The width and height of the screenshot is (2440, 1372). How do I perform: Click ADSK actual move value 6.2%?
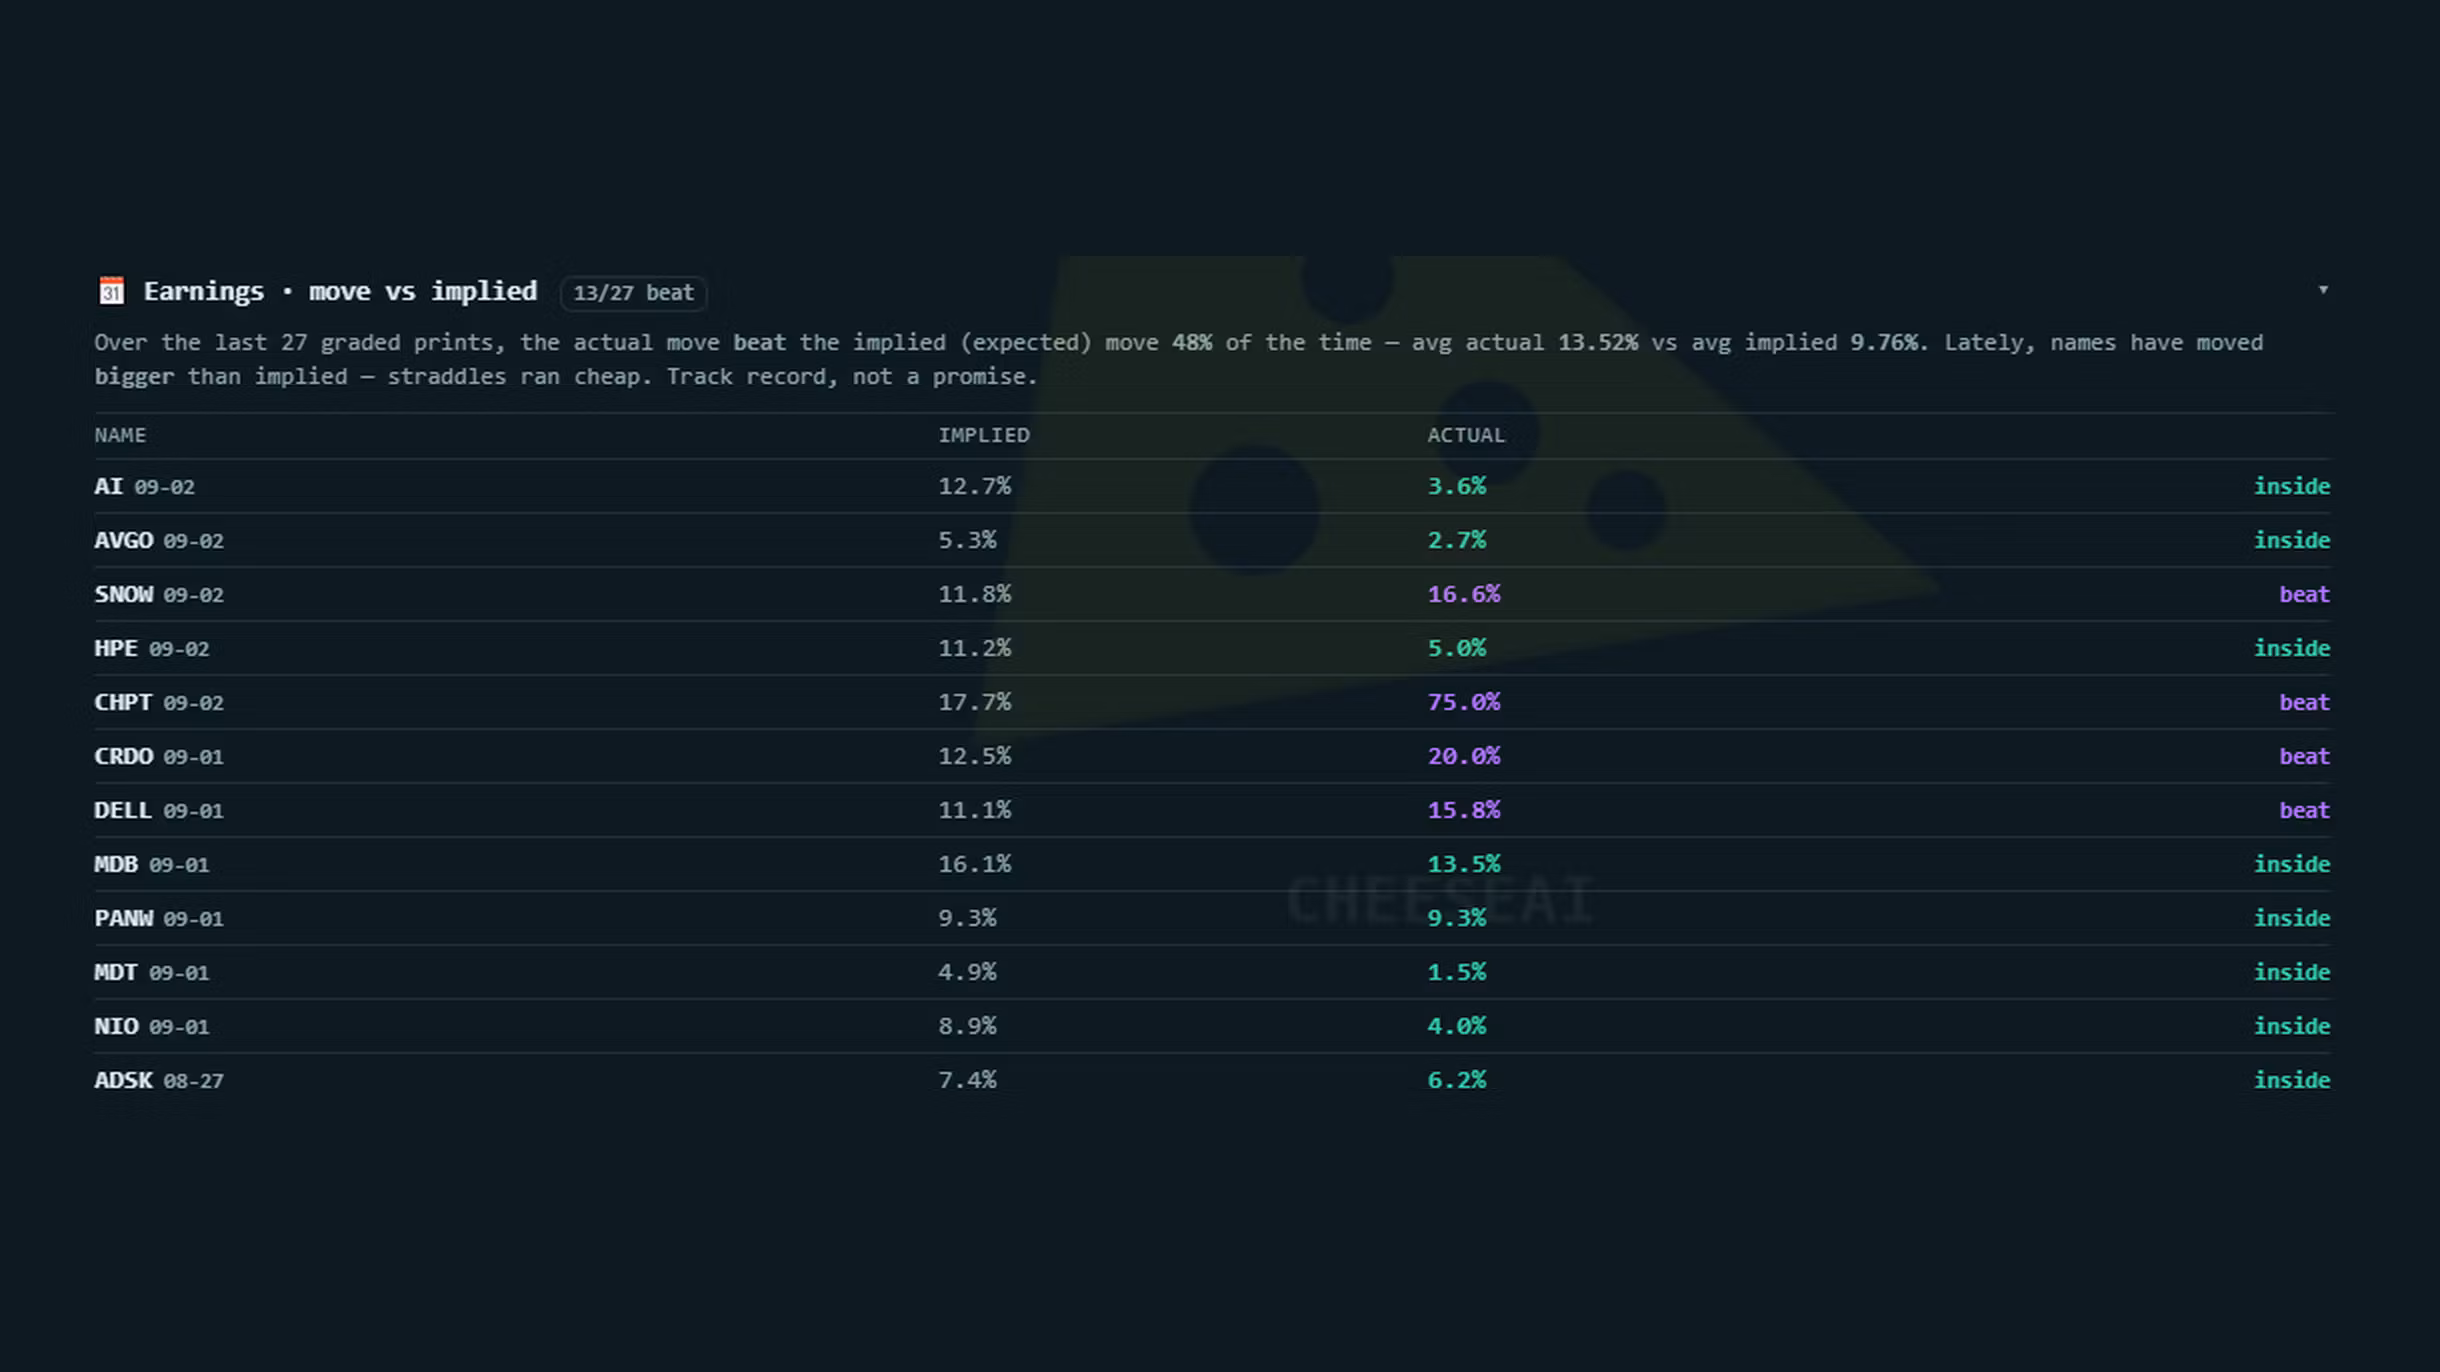(1456, 1081)
